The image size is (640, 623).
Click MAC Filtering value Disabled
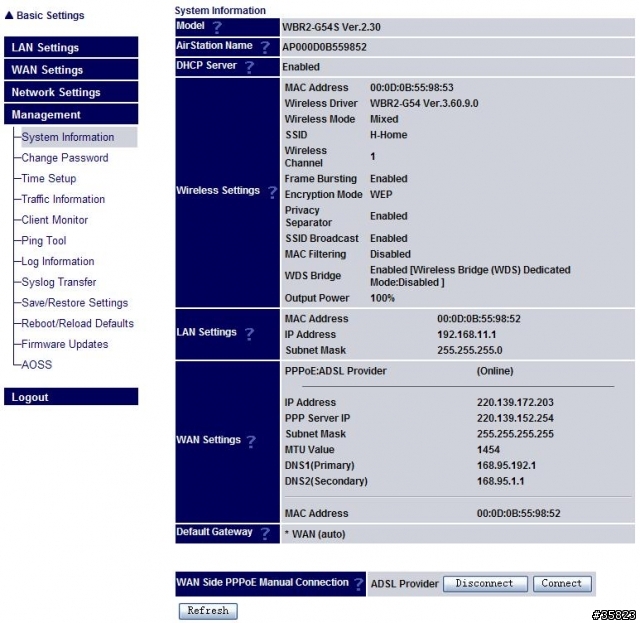coord(390,254)
